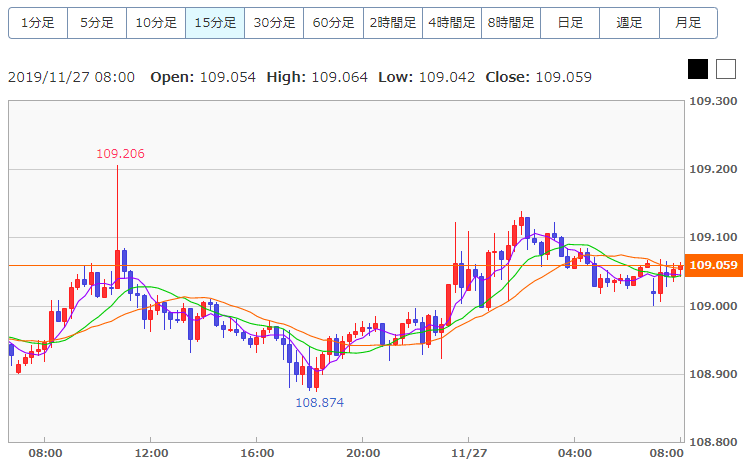The image size is (746, 466).
Task: Click the 109.206 high price marker
Action: tap(120, 154)
